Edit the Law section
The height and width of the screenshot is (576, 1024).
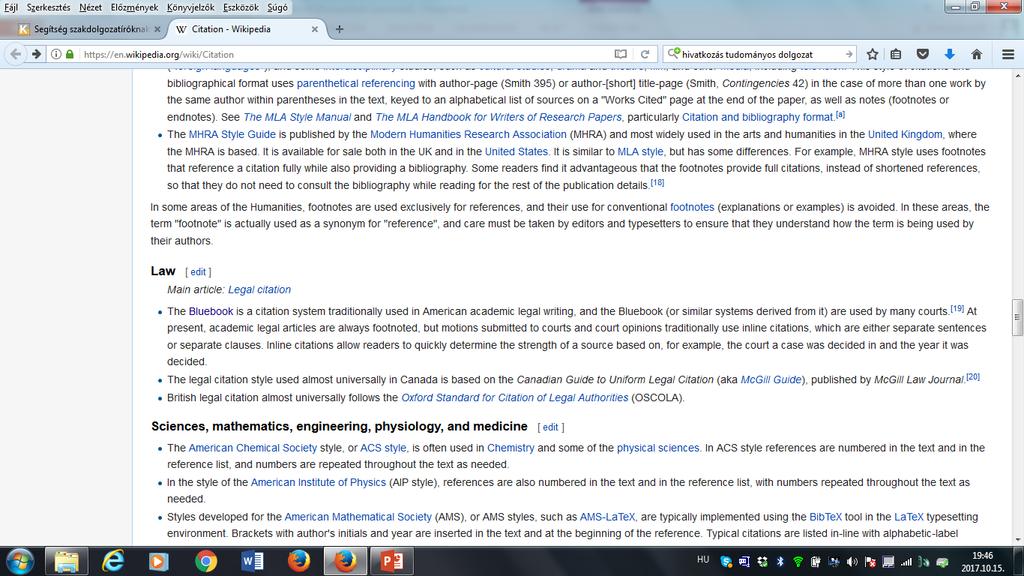[x=198, y=272]
